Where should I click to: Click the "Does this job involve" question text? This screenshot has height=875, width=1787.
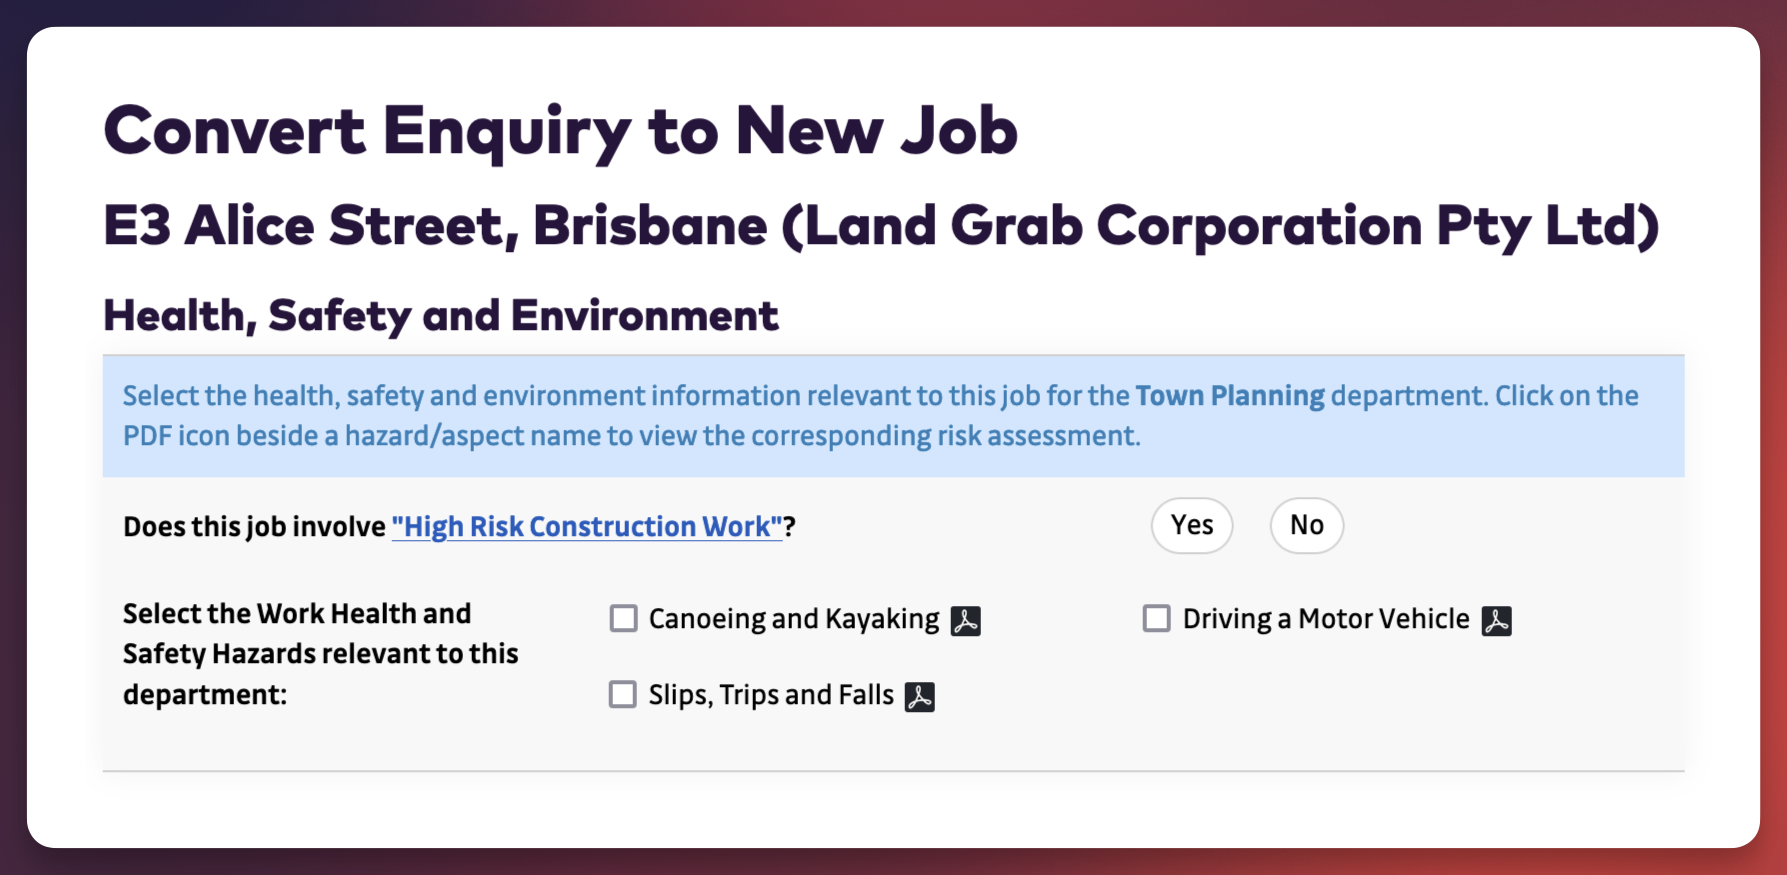(254, 527)
